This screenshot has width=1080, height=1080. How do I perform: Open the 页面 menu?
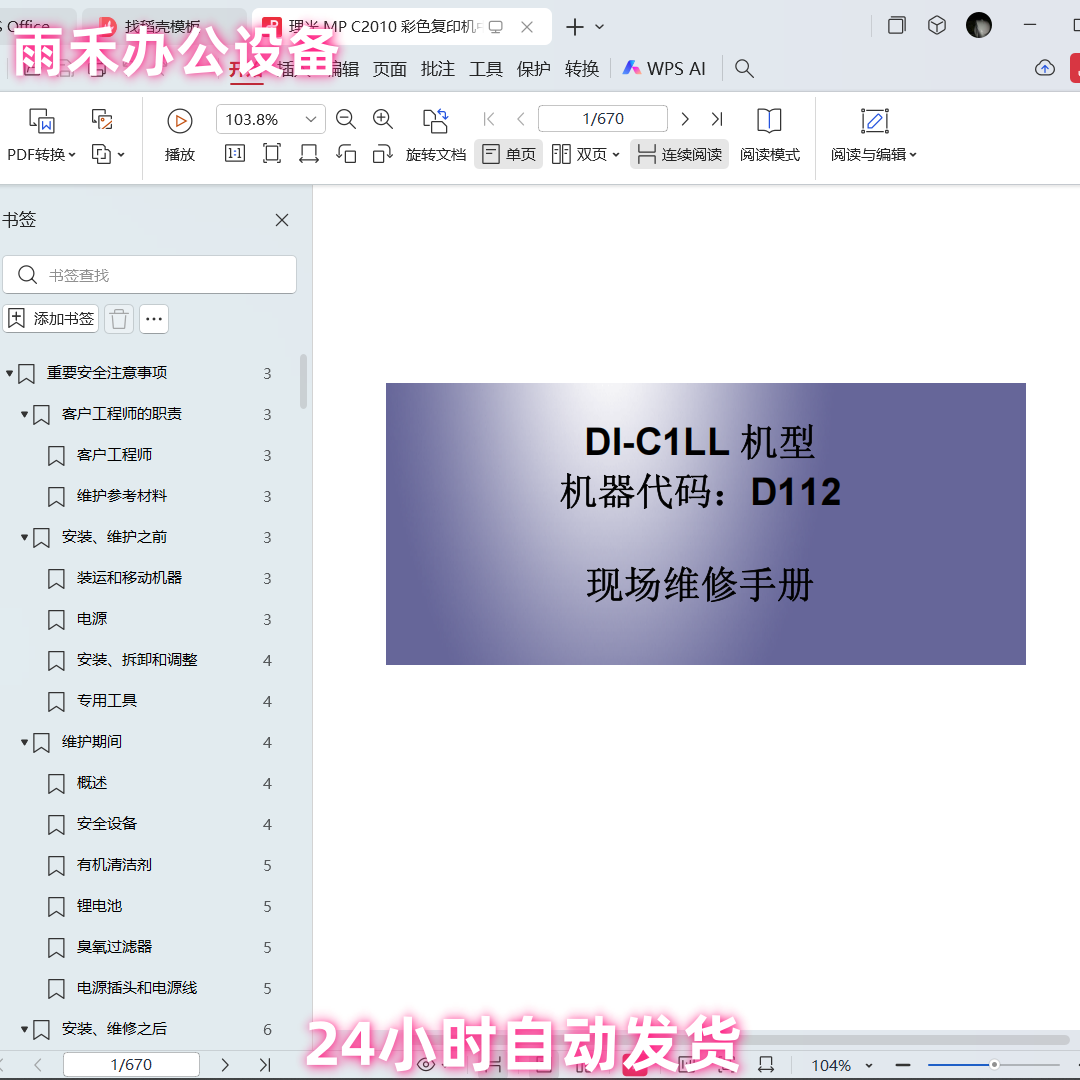tap(389, 69)
